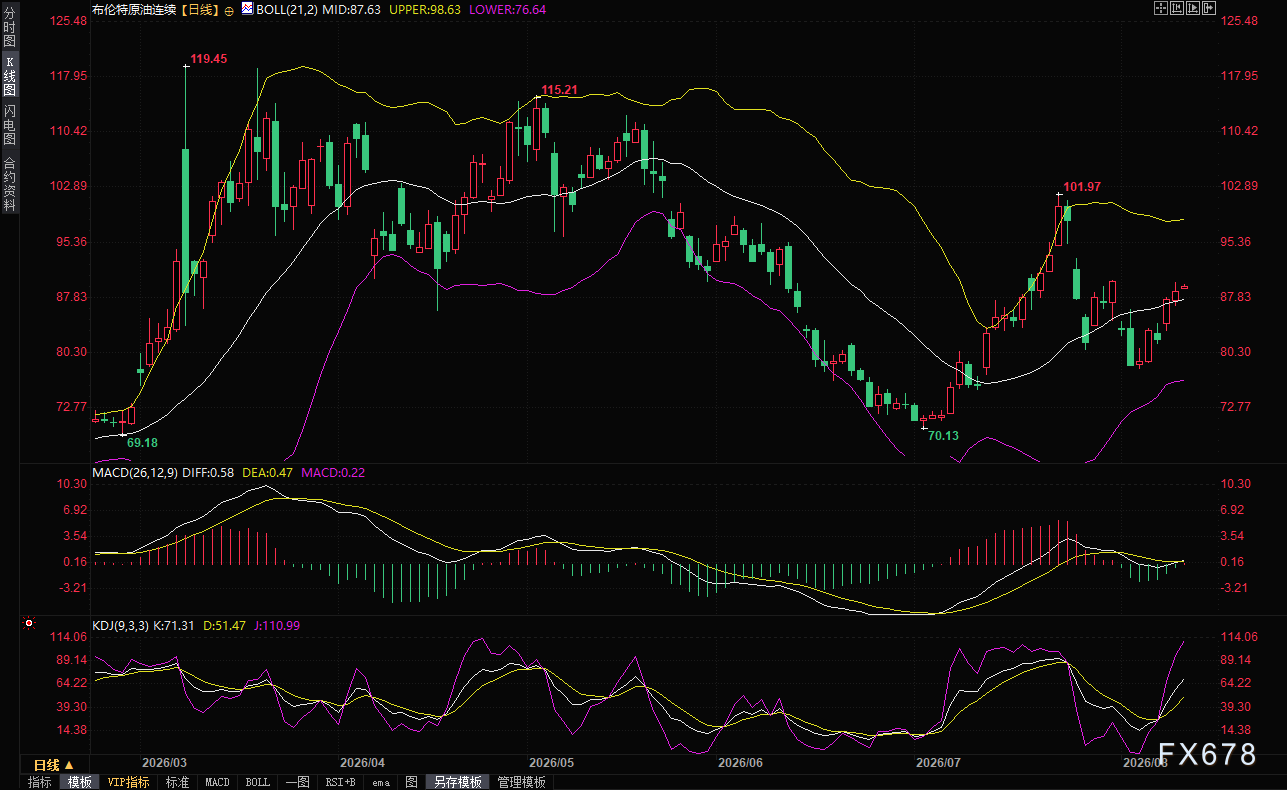Open the 合约资料 sidebar item
Viewport: 1287px width, 790px height.
coord(10,183)
